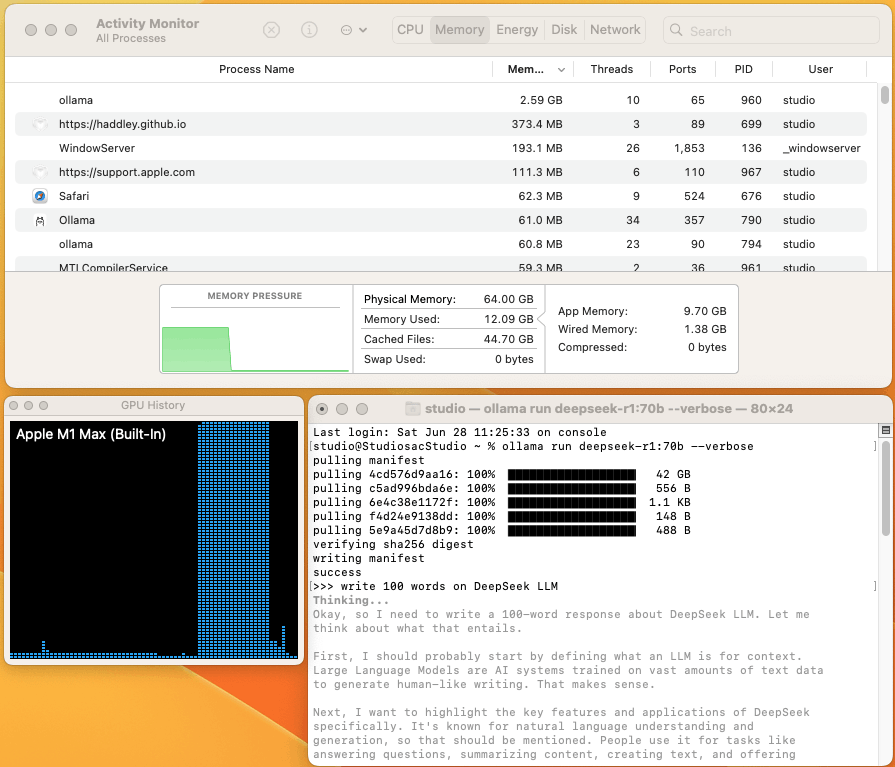The width and height of the screenshot is (895, 767).
Task: Open the process Info inspector icon
Action: (x=309, y=30)
